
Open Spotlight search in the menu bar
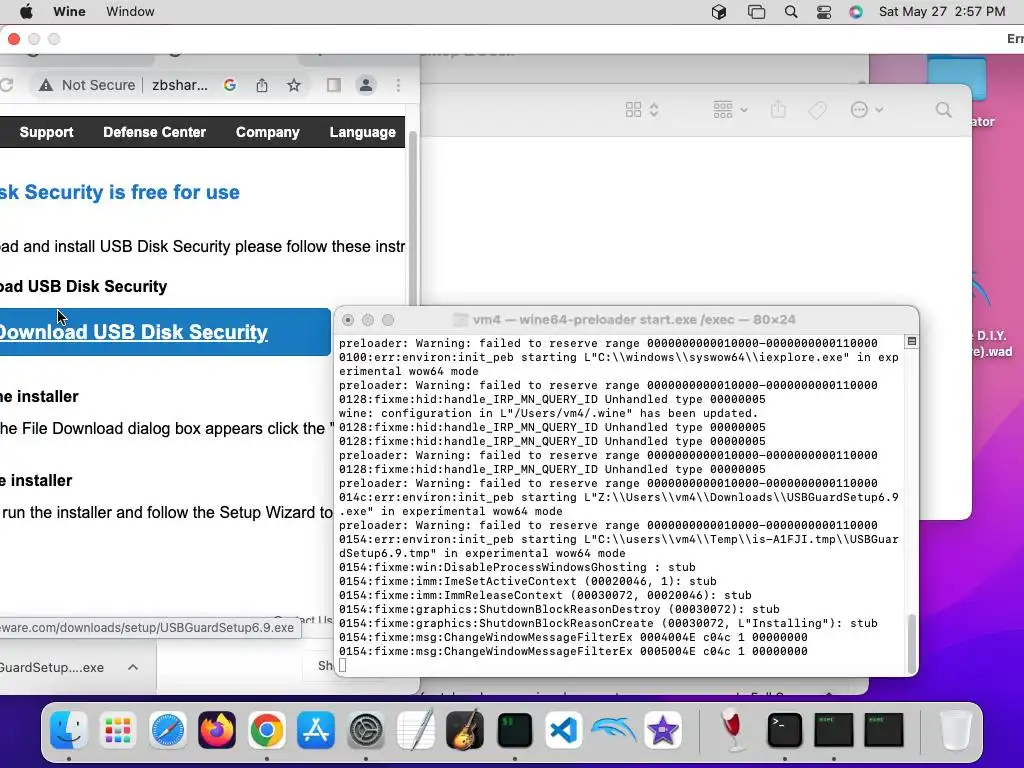click(791, 12)
